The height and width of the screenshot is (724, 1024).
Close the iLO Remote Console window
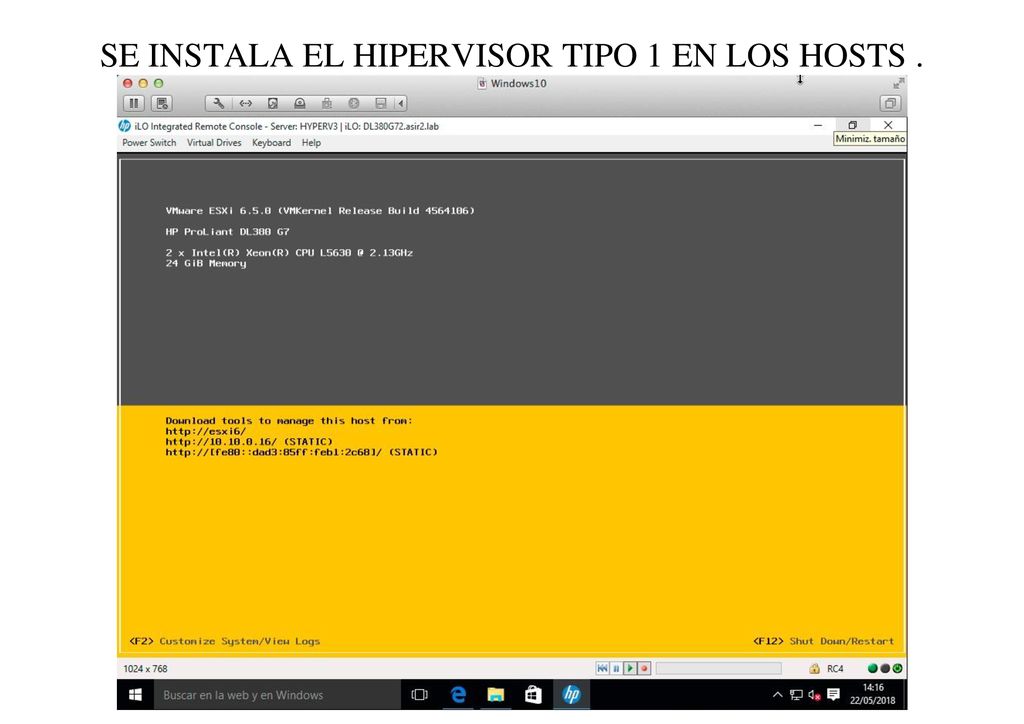click(888, 125)
